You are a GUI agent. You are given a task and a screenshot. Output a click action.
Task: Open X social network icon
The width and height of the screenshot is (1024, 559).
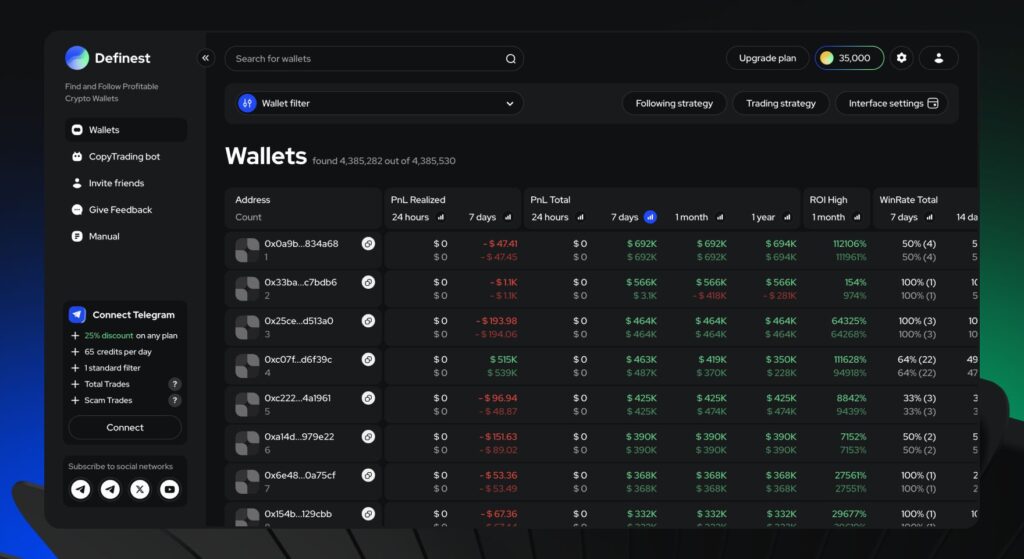tap(140, 489)
